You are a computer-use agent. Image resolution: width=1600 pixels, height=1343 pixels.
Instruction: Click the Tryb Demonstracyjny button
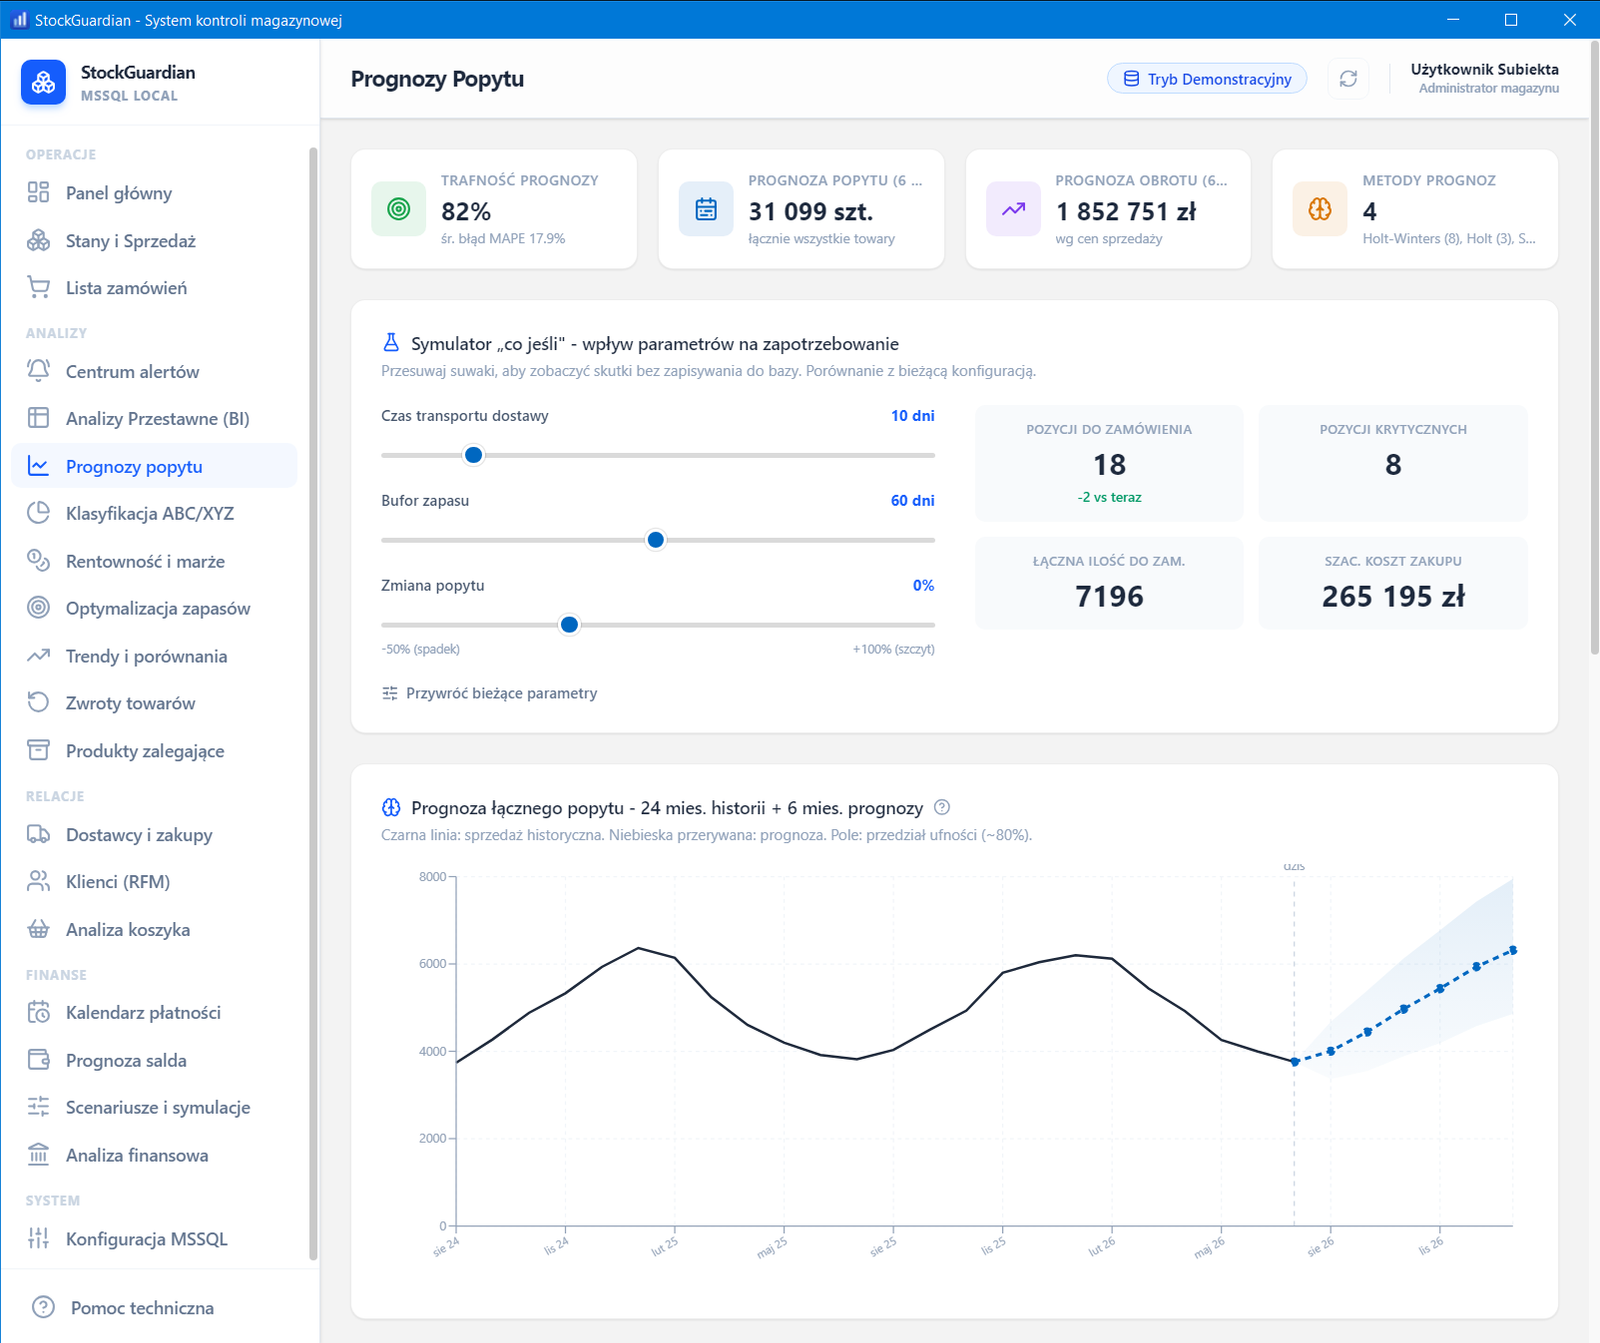(1207, 79)
